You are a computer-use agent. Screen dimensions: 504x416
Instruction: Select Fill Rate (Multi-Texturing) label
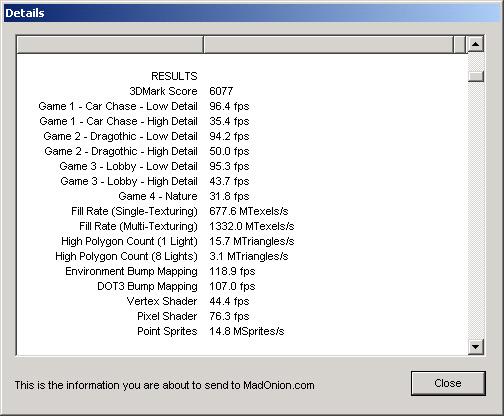click(138, 226)
